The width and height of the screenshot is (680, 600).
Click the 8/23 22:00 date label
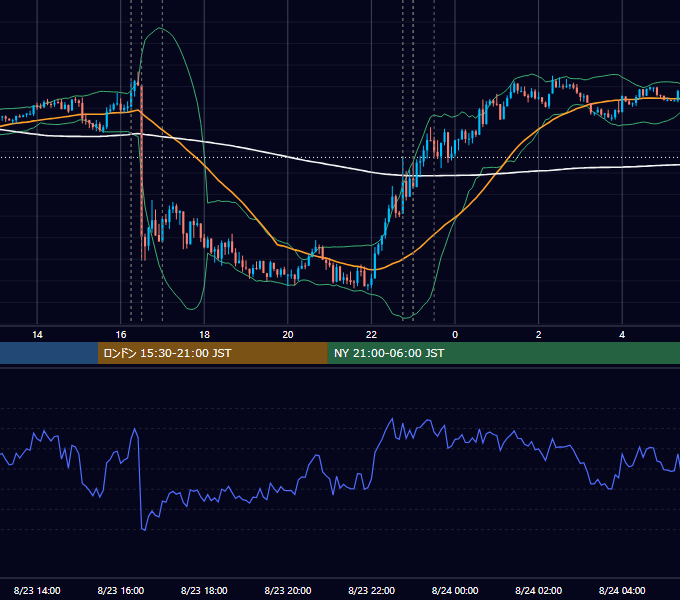[x=372, y=590]
